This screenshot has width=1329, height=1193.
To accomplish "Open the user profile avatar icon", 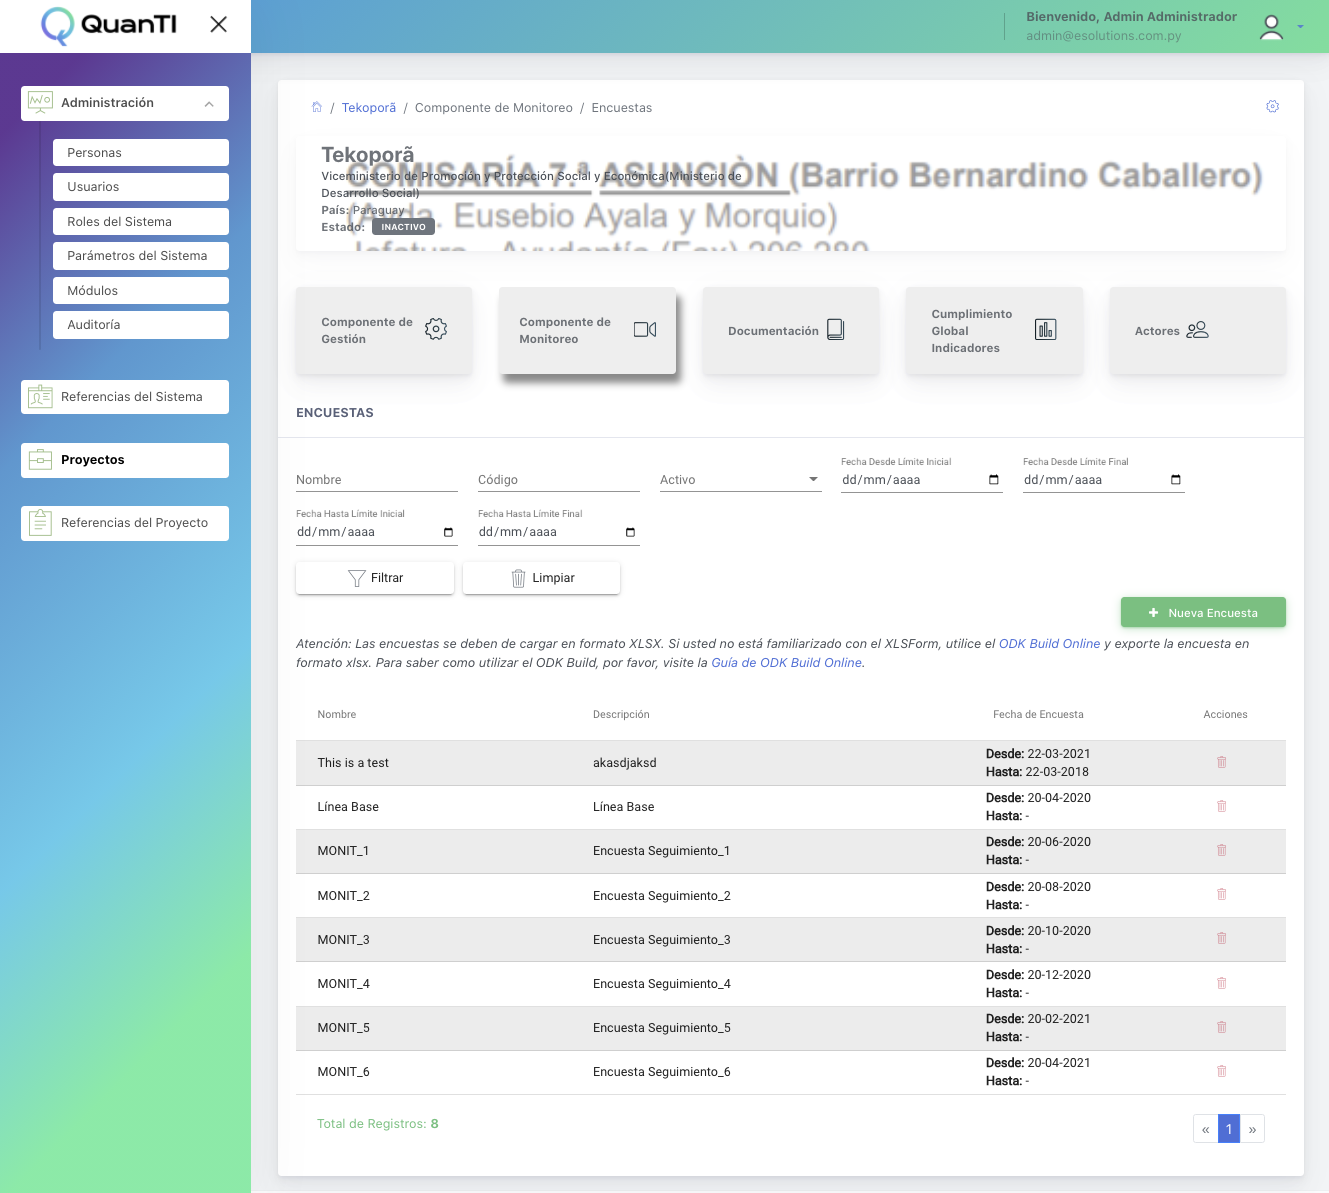I will tap(1271, 27).
